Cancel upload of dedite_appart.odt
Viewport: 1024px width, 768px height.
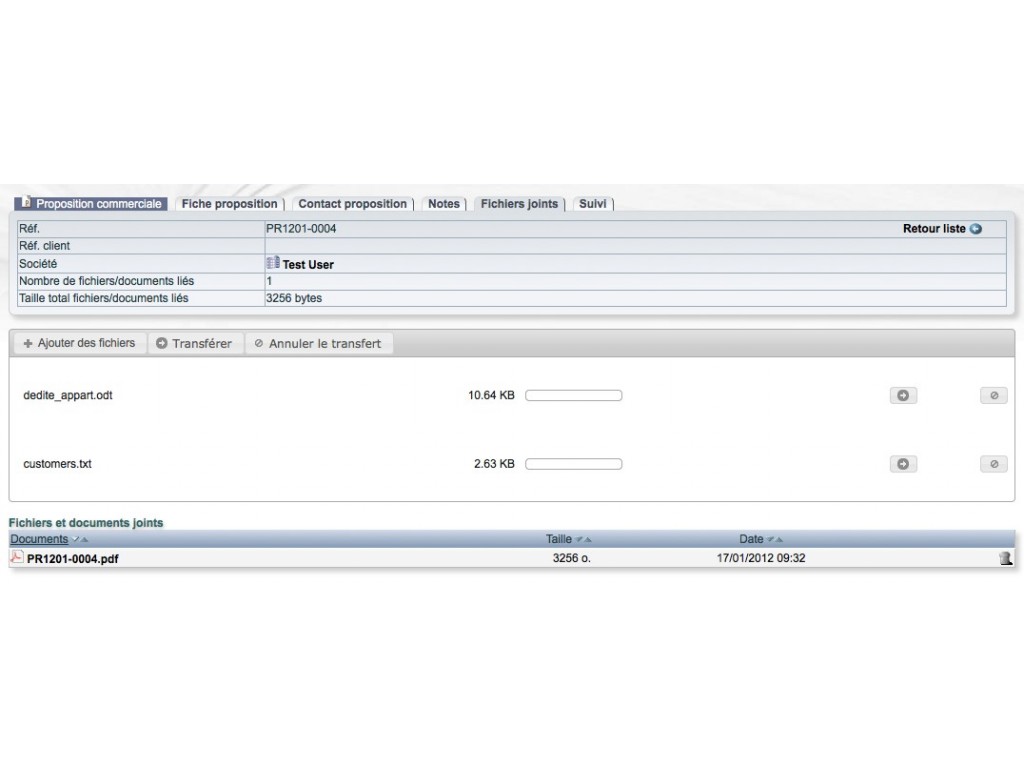pyautogui.click(x=993, y=395)
